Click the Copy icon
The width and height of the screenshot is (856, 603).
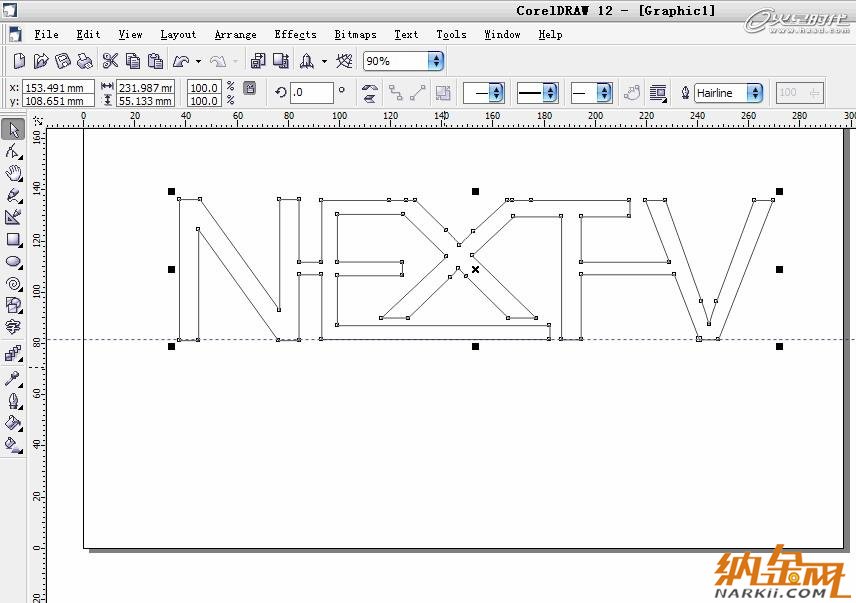click(133, 61)
